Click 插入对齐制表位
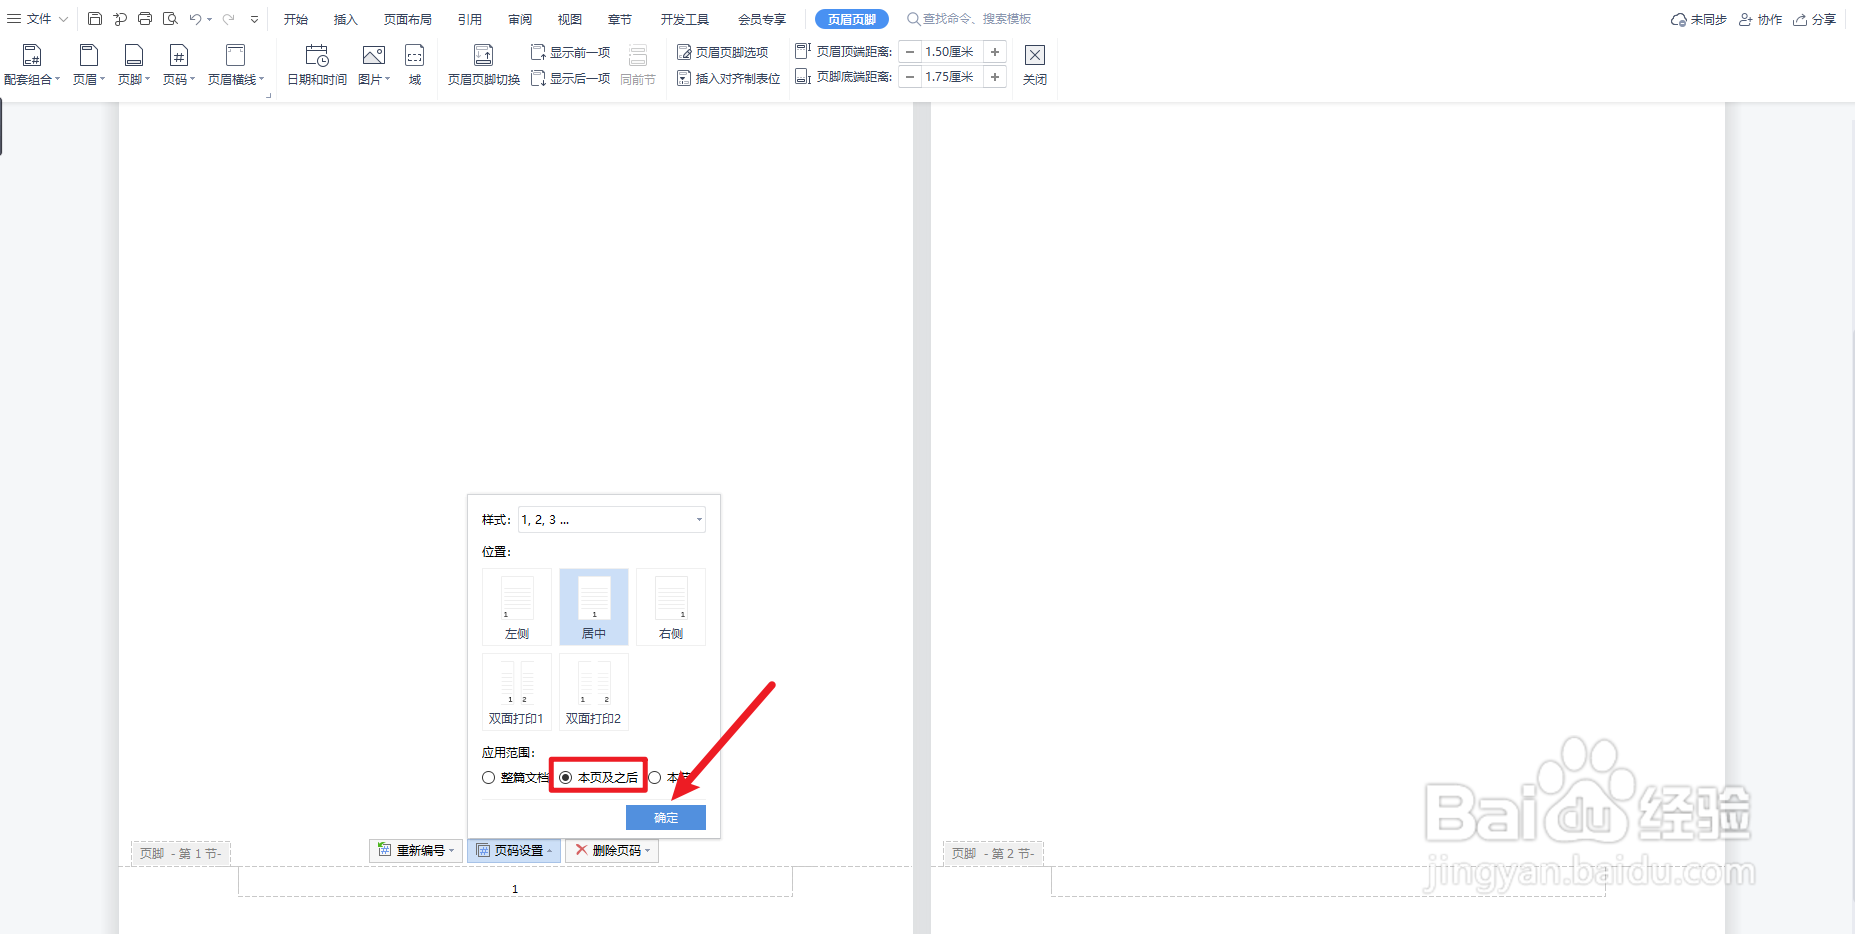 coord(729,78)
